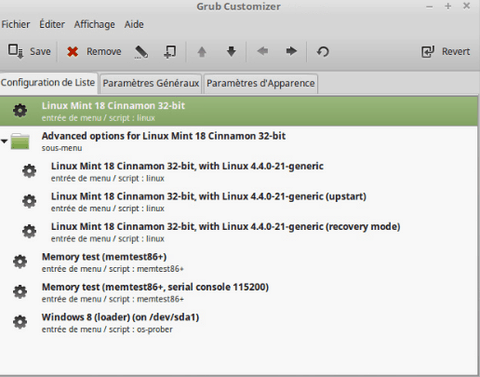Open the Fichier menu
This screenshot has height=377, width=480.
point(16,24)
